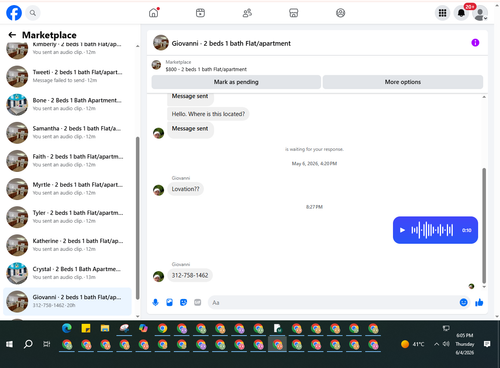500x368 pixels.
Task: Open Bone 2 Beds 1 Bath conversation
Action: pyautogui.click(x=67, y=104)
